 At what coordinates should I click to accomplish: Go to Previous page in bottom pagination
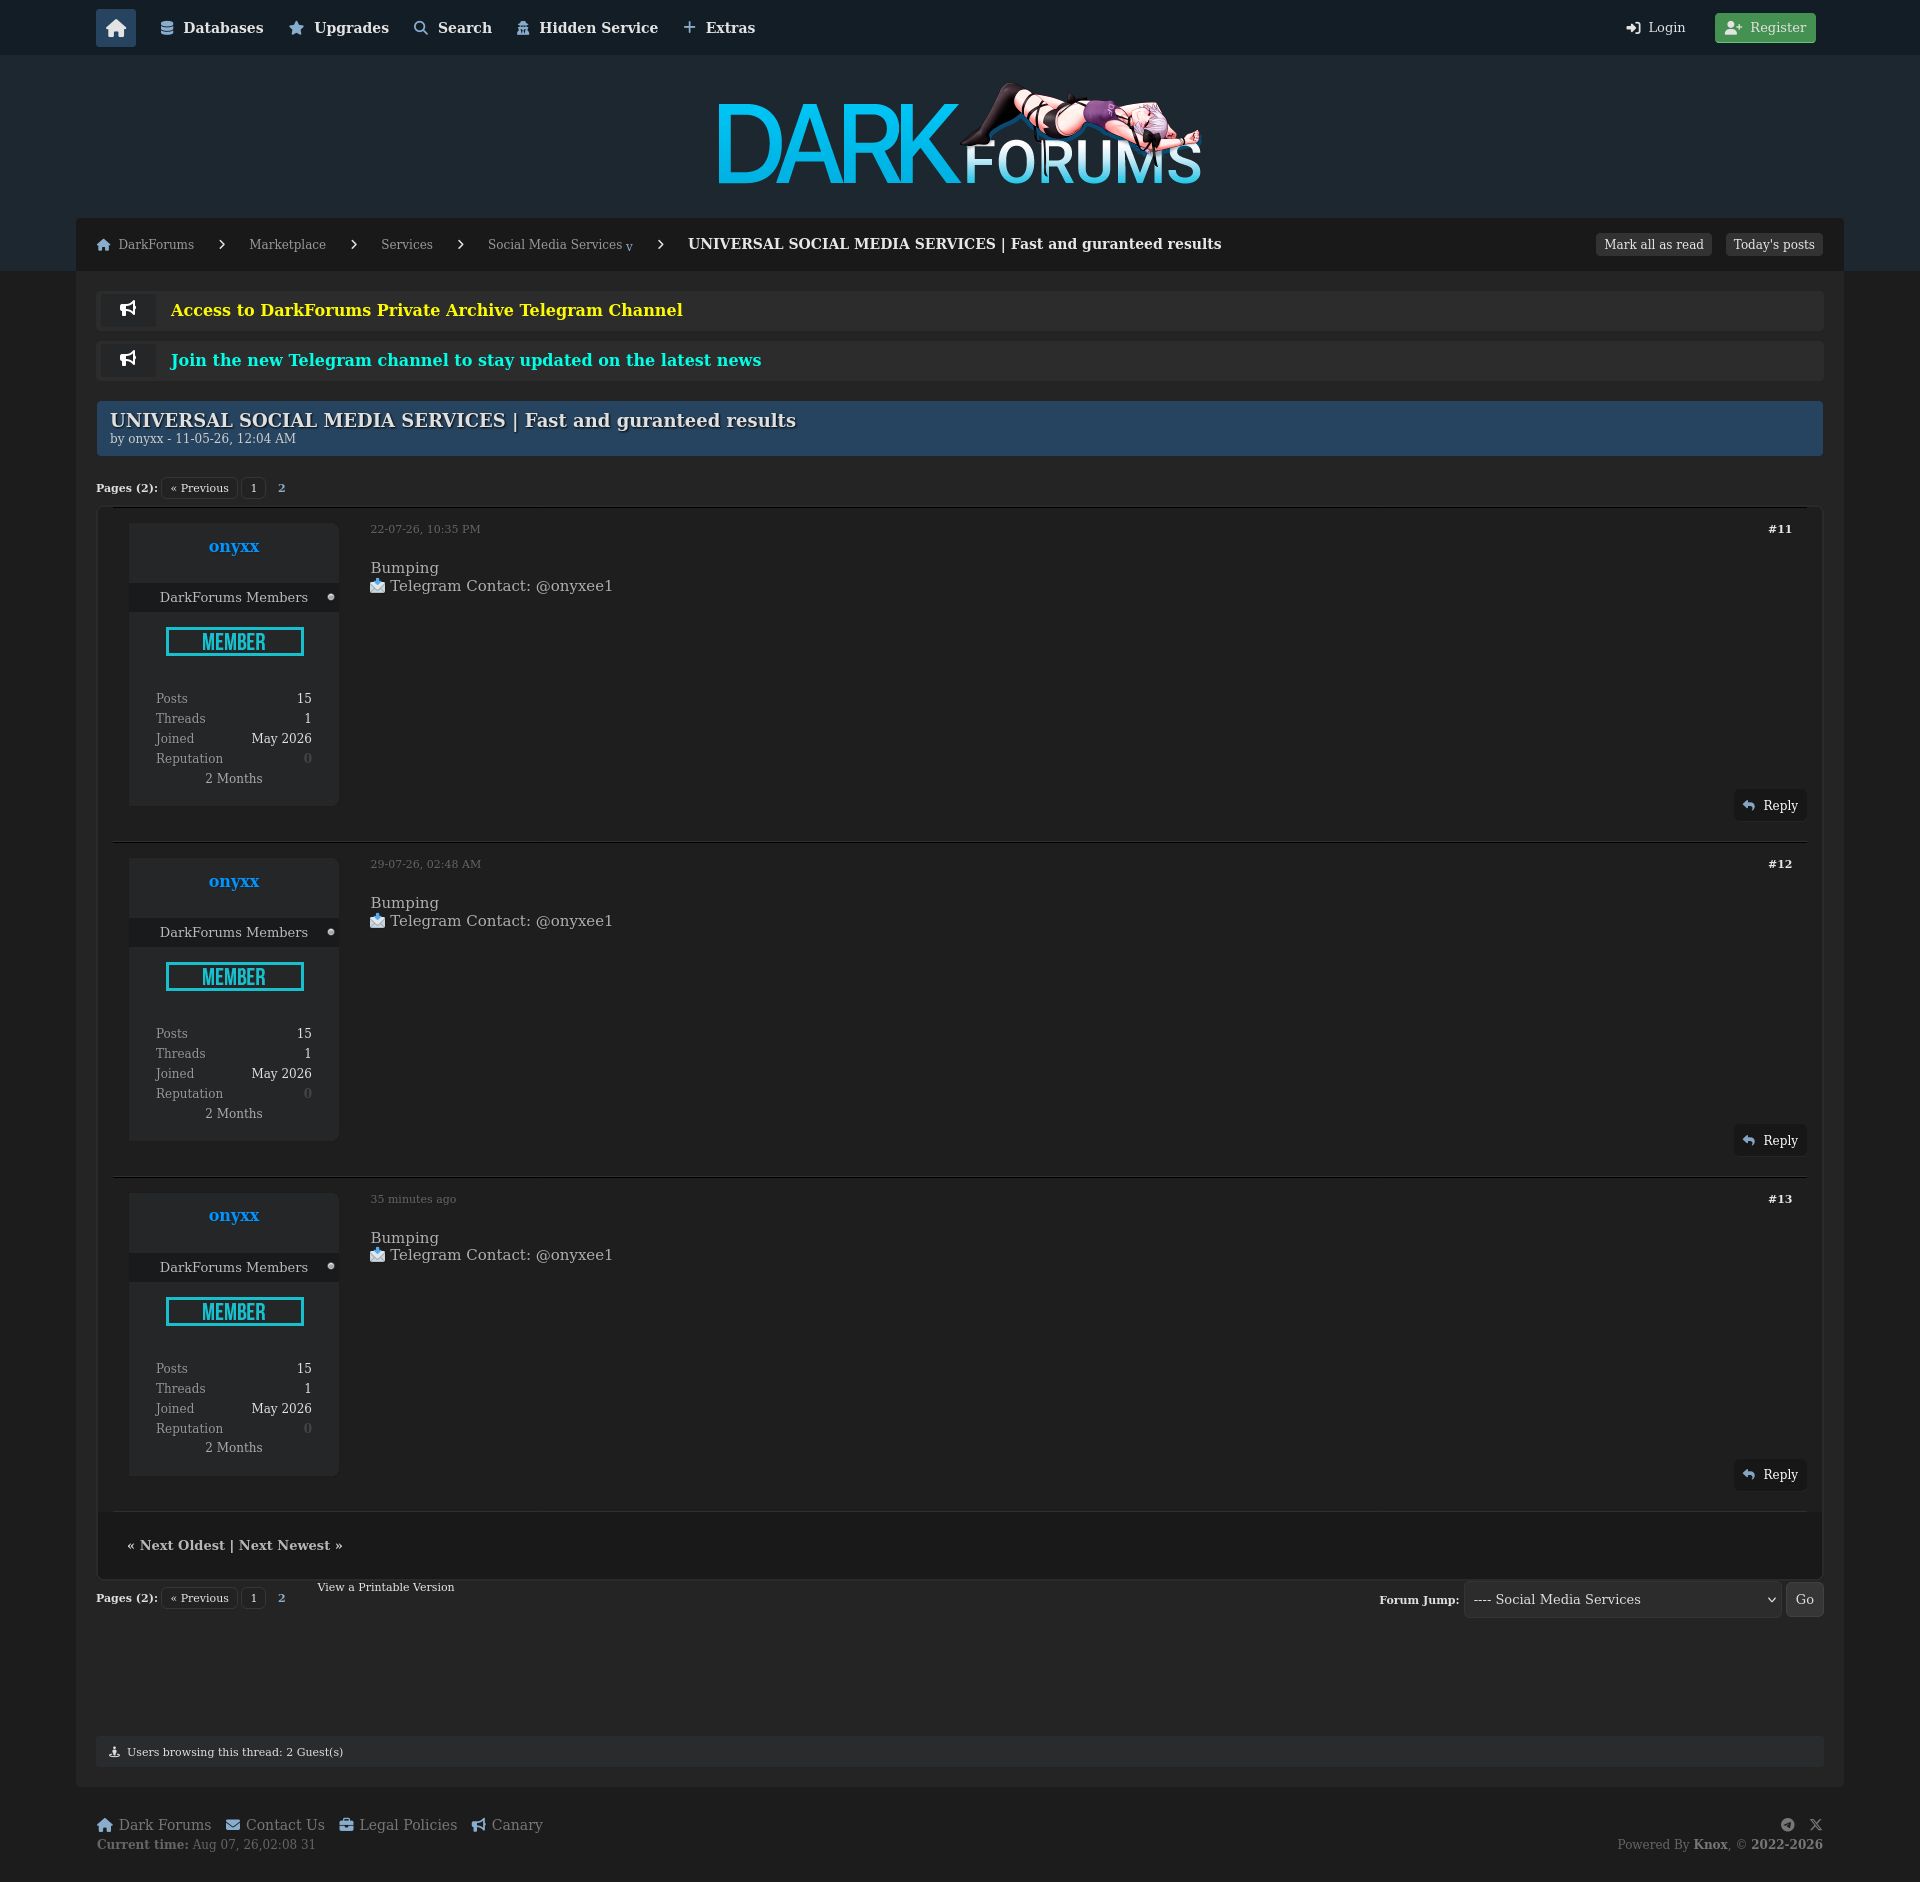(200, 1598)
